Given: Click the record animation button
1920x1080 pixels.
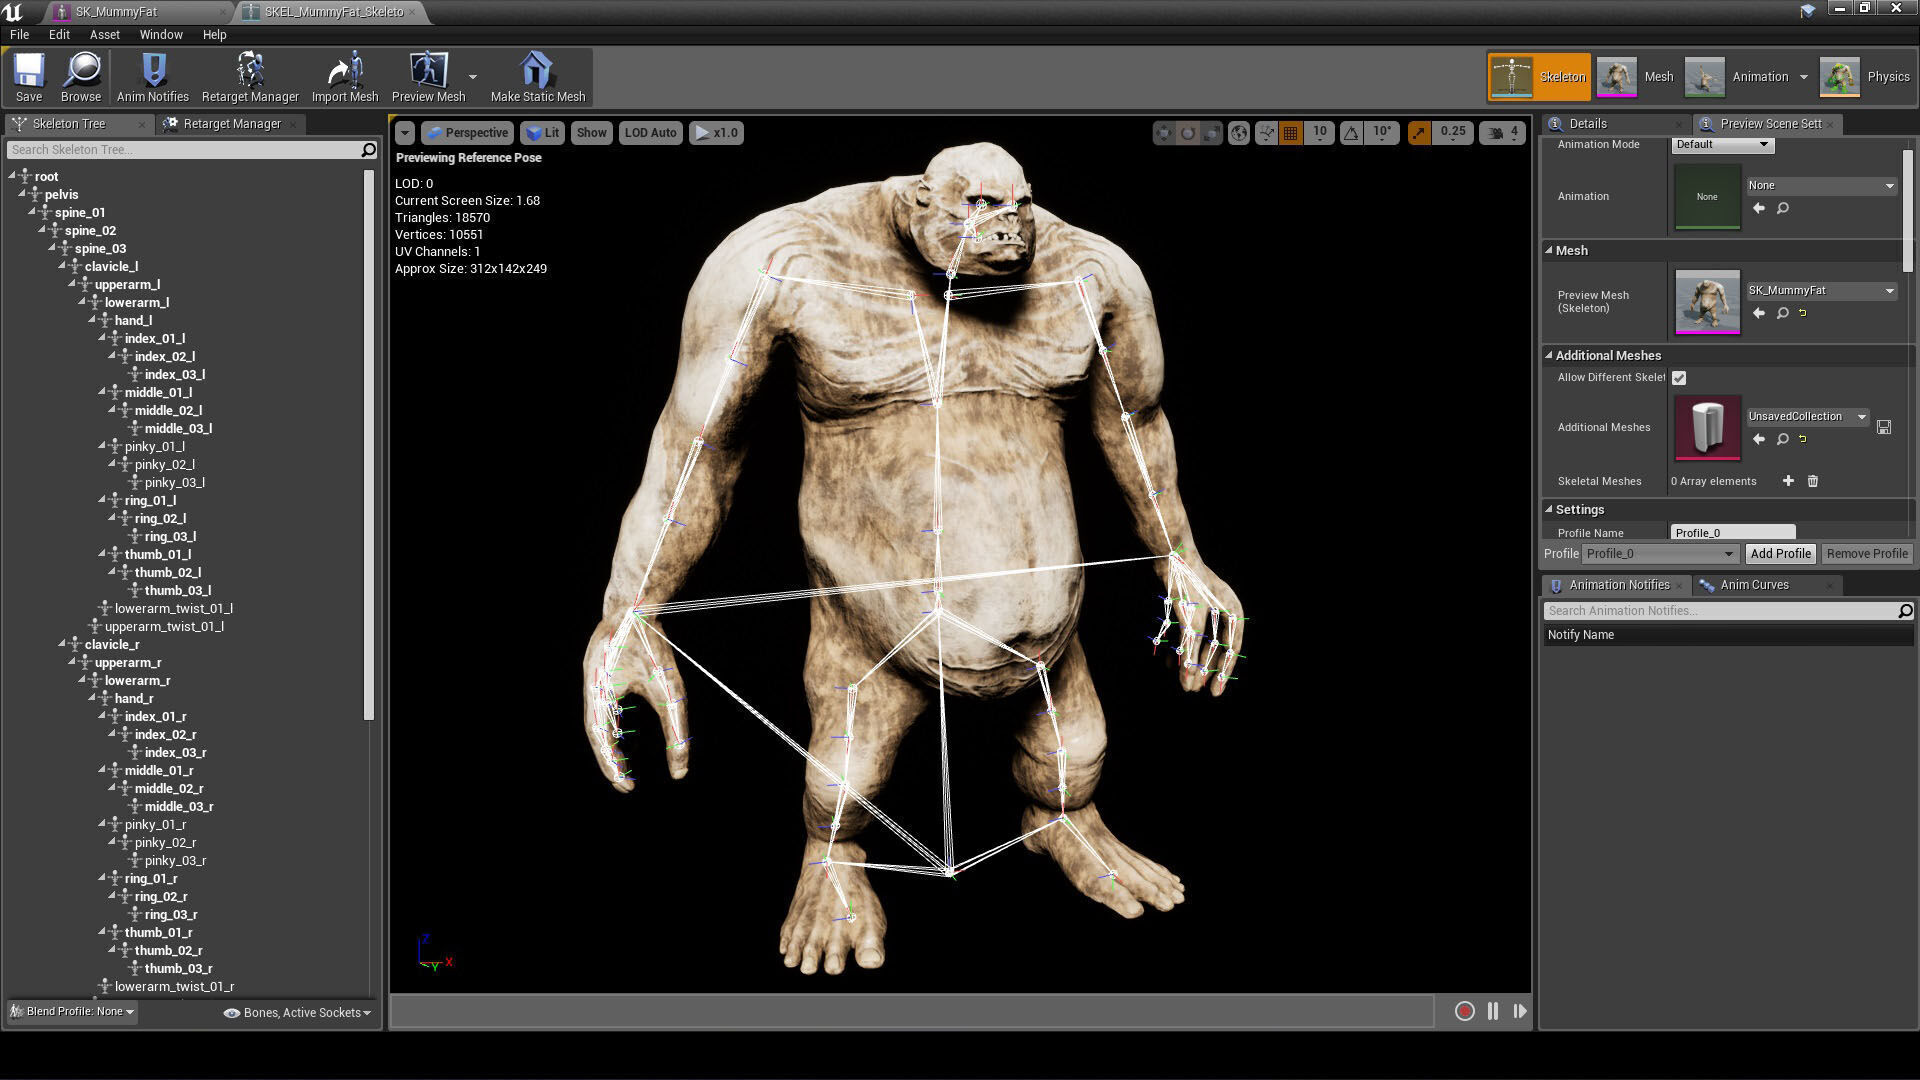Looking at the screenshot, I should pyautogui.click(x=1465, y=1012).
